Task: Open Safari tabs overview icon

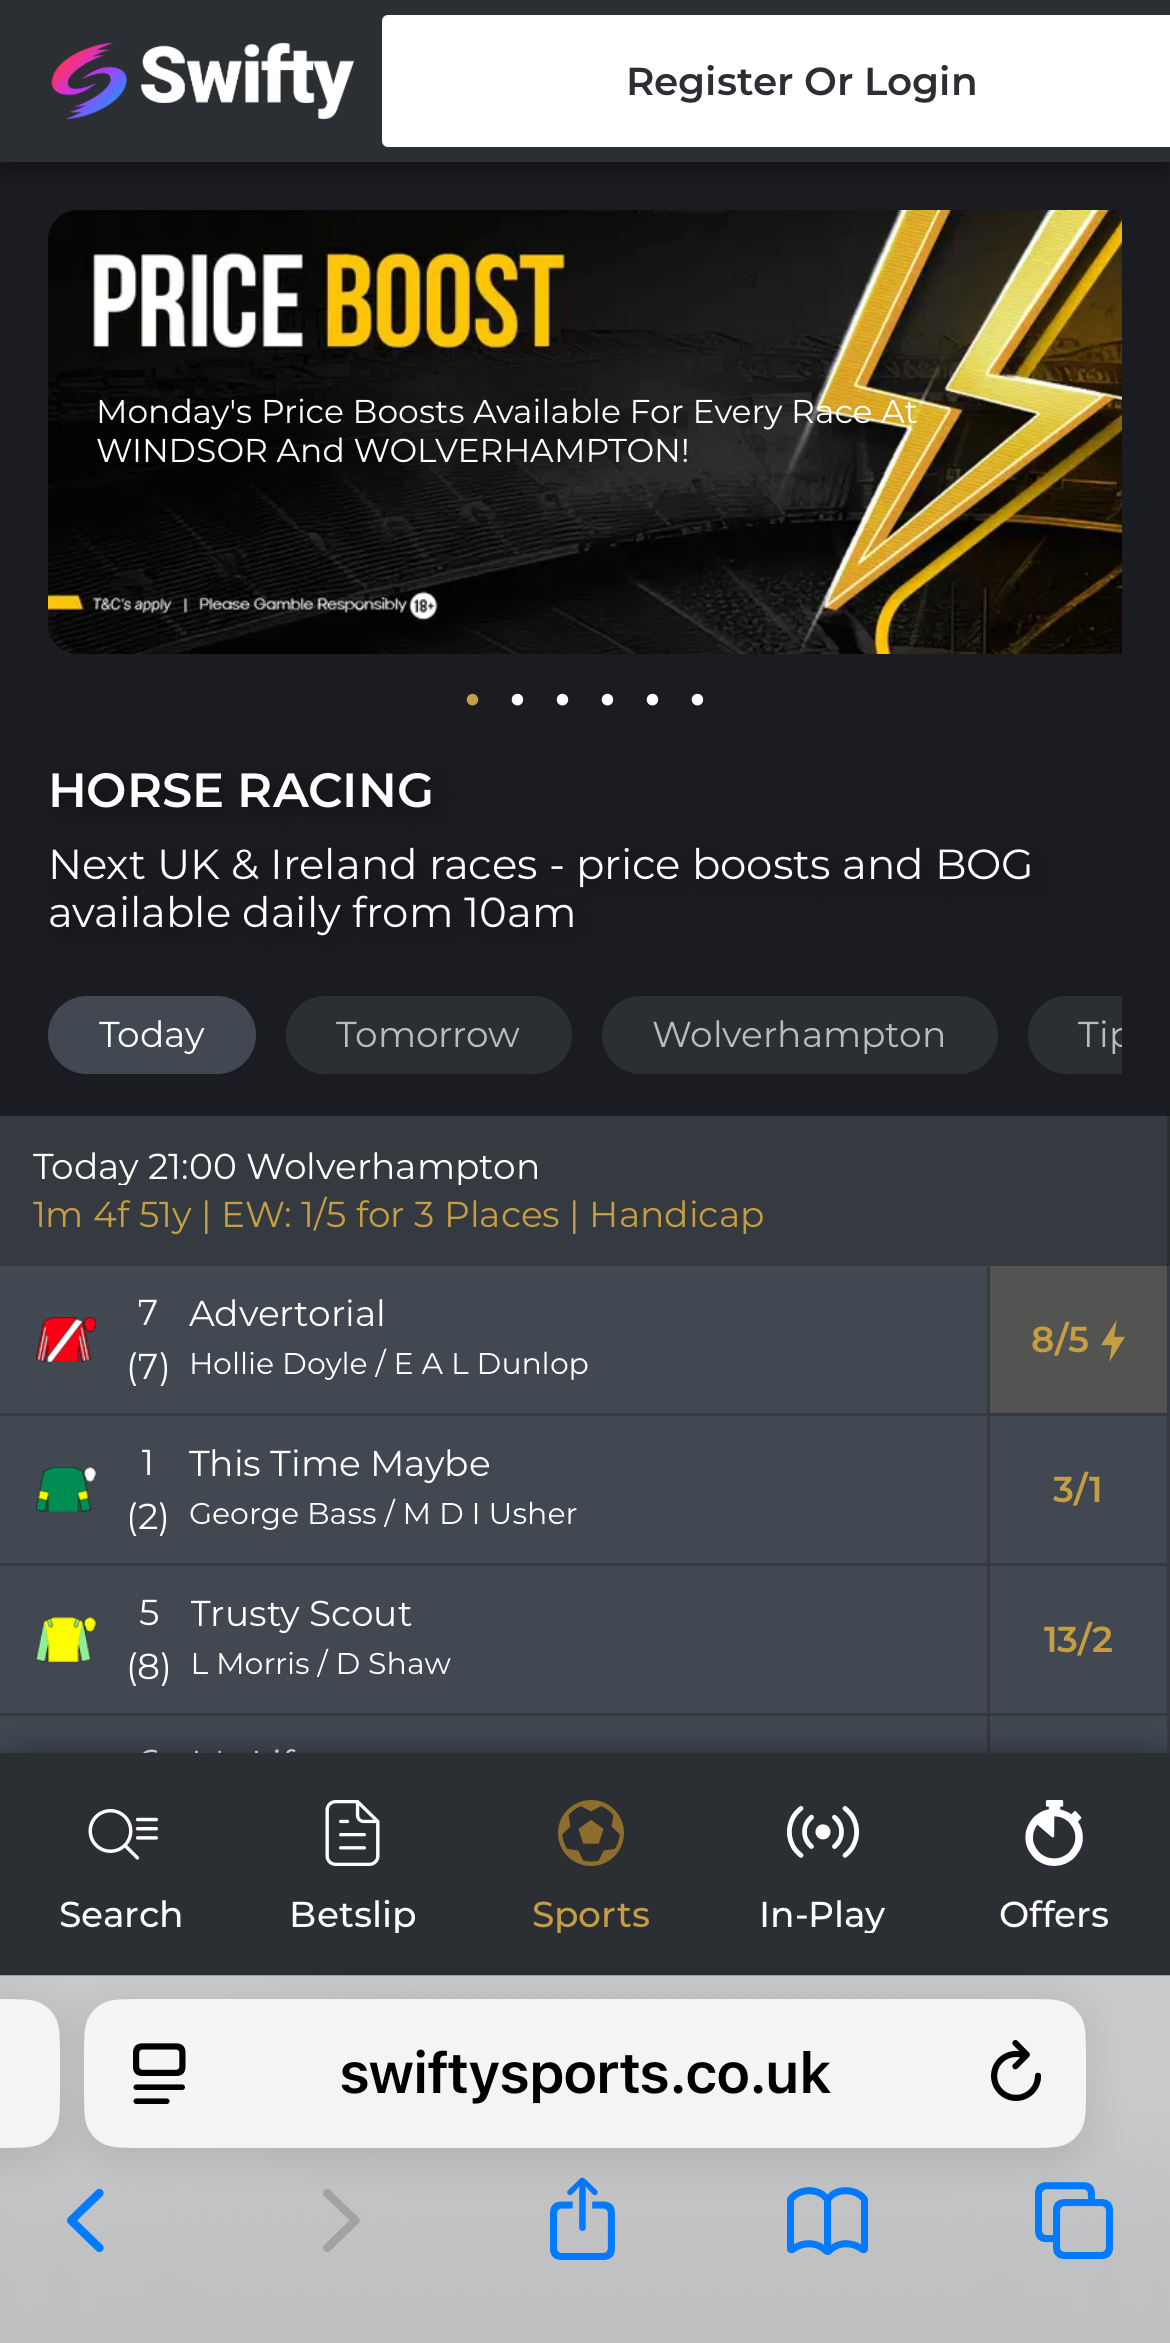Action: (x=1073, y=2221)
